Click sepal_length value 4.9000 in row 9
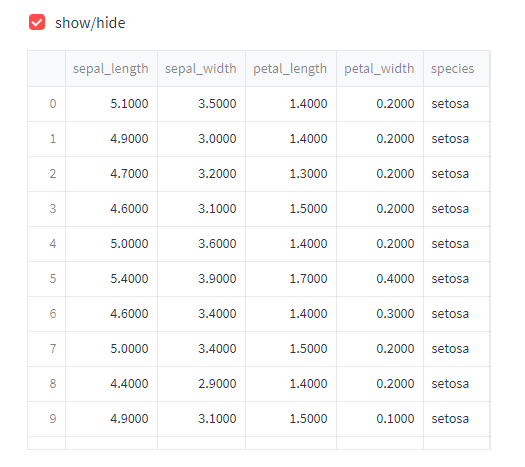The height and width of the screenshot is (467, 525). click(129, 419)
